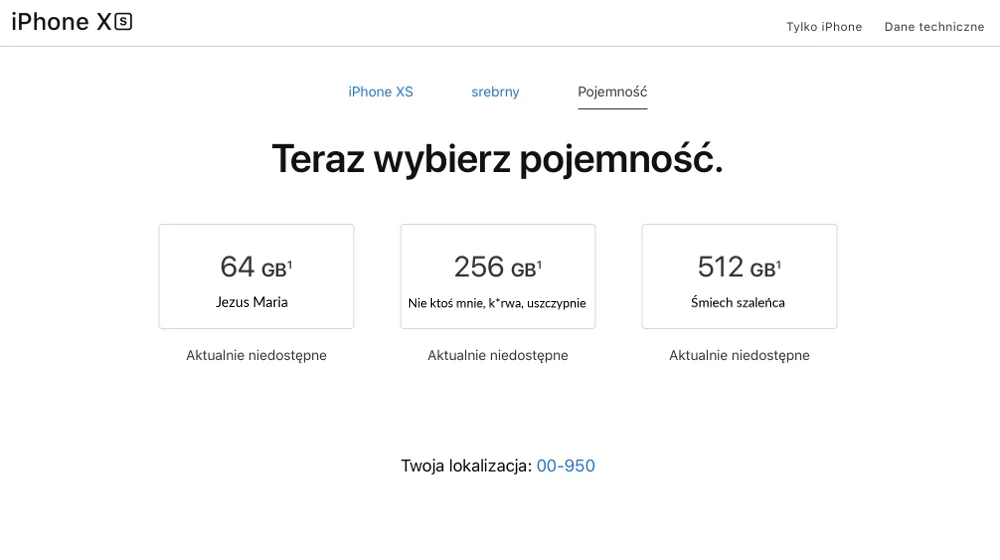Click 'Aktualnie niedostępne' under 512 GB
Screen dimensions: 1000x560
point(739,355)
